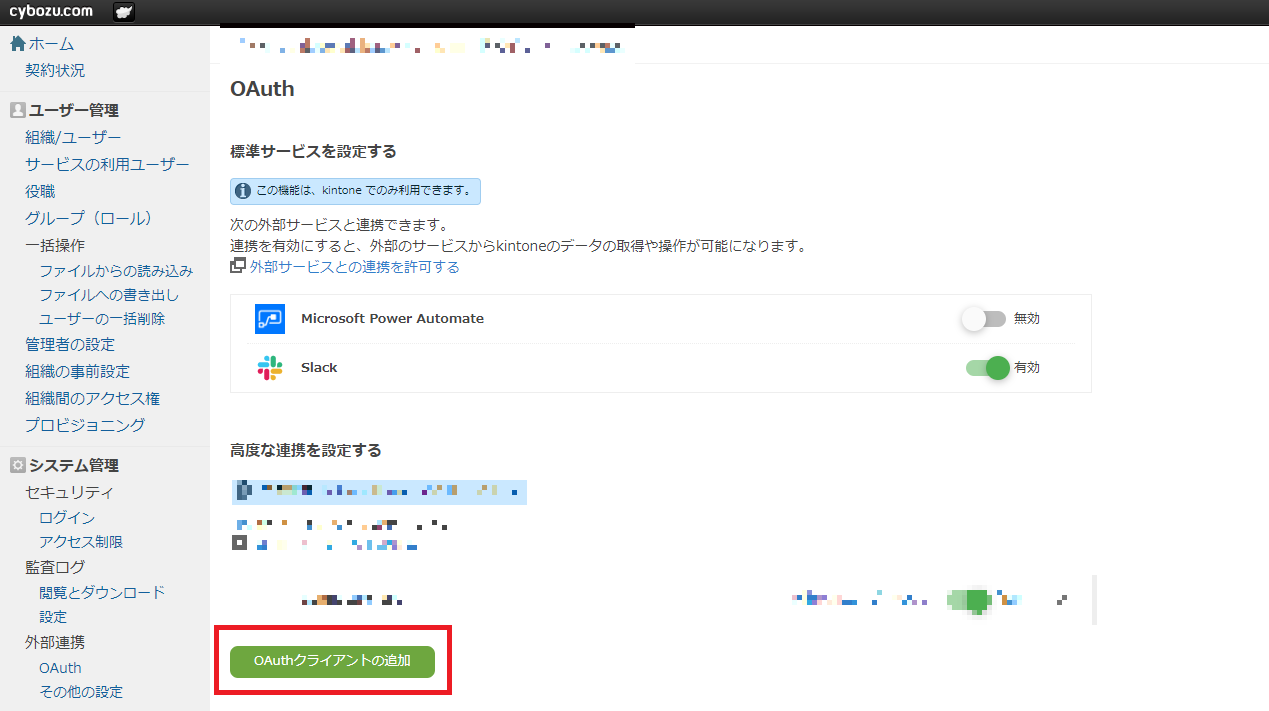
Task: Go to ホーム in sidebar
Action: point(51,44)
